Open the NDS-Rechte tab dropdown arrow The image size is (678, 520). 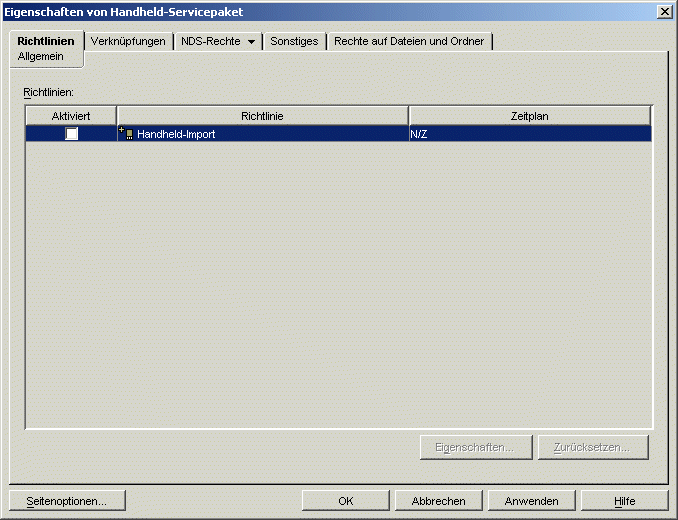coord(251,42)
